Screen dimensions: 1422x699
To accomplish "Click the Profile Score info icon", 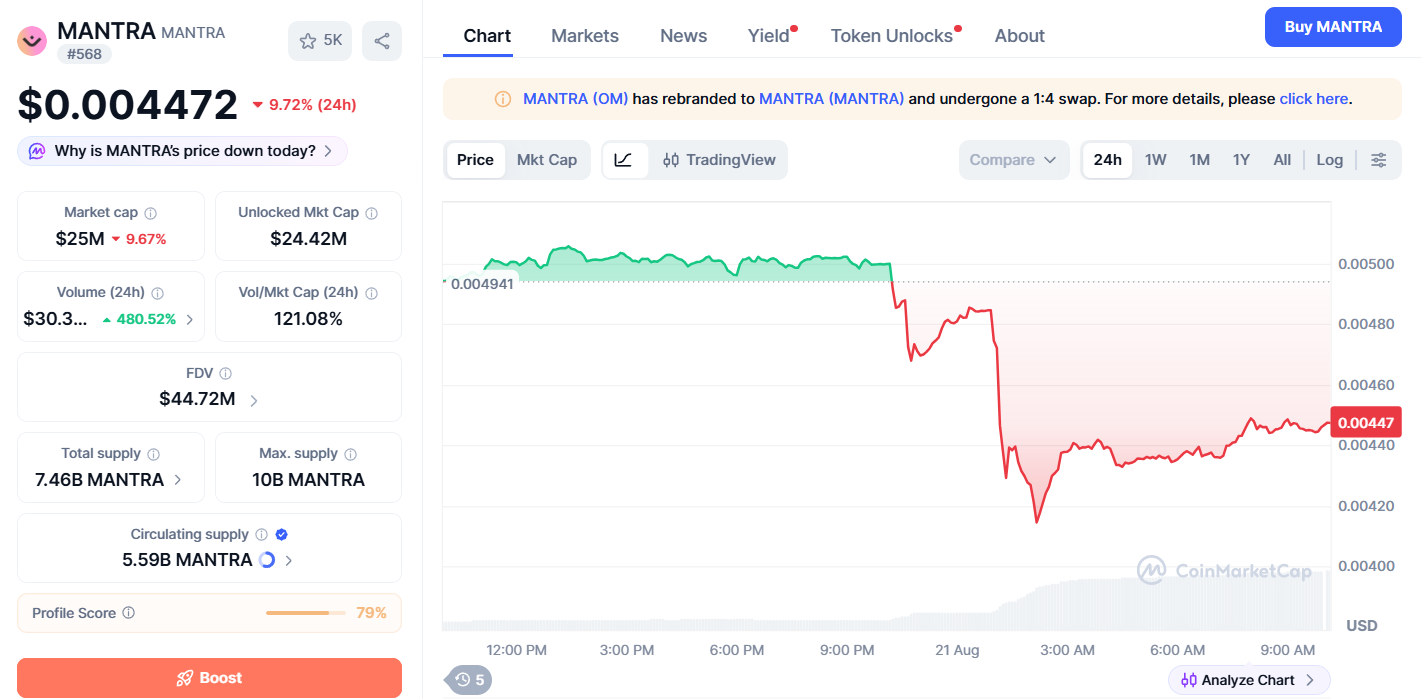I will pyautogui.click(x=129, y=613).
